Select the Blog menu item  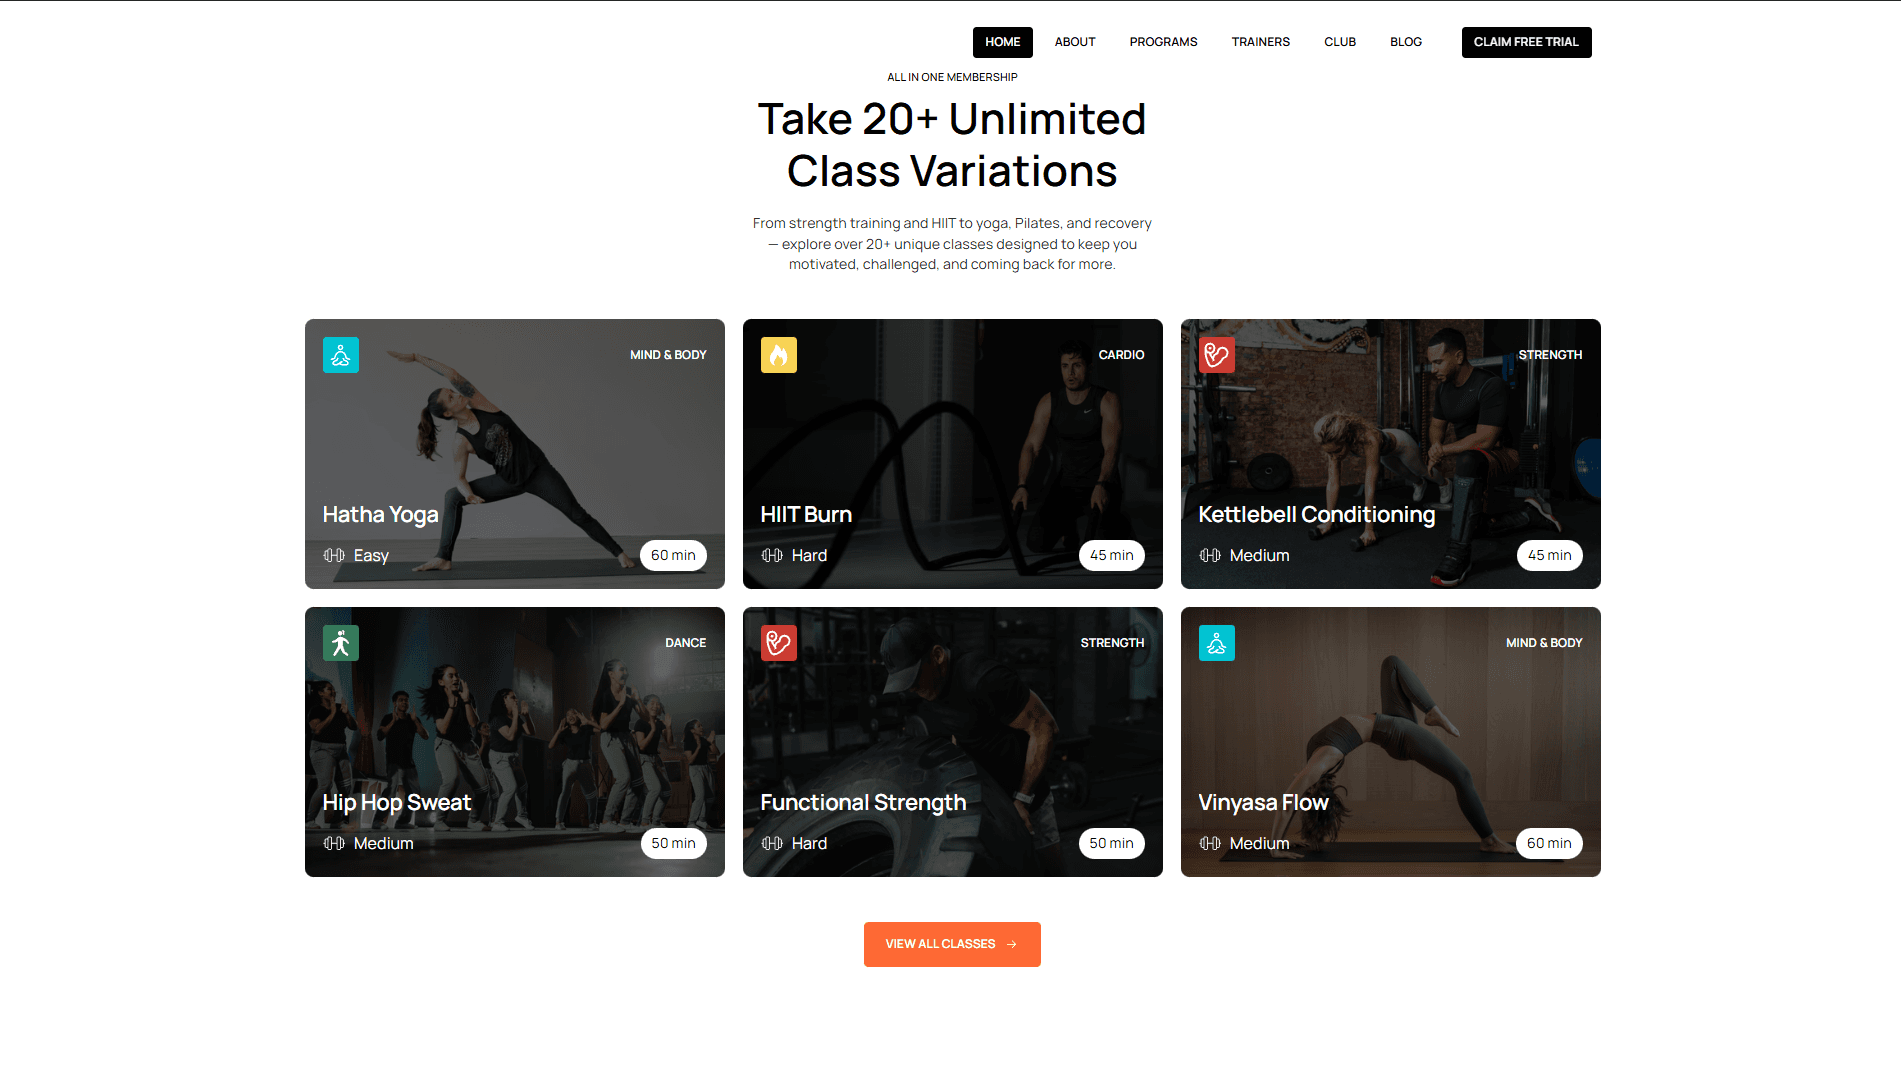click(x=1405, y=42)
